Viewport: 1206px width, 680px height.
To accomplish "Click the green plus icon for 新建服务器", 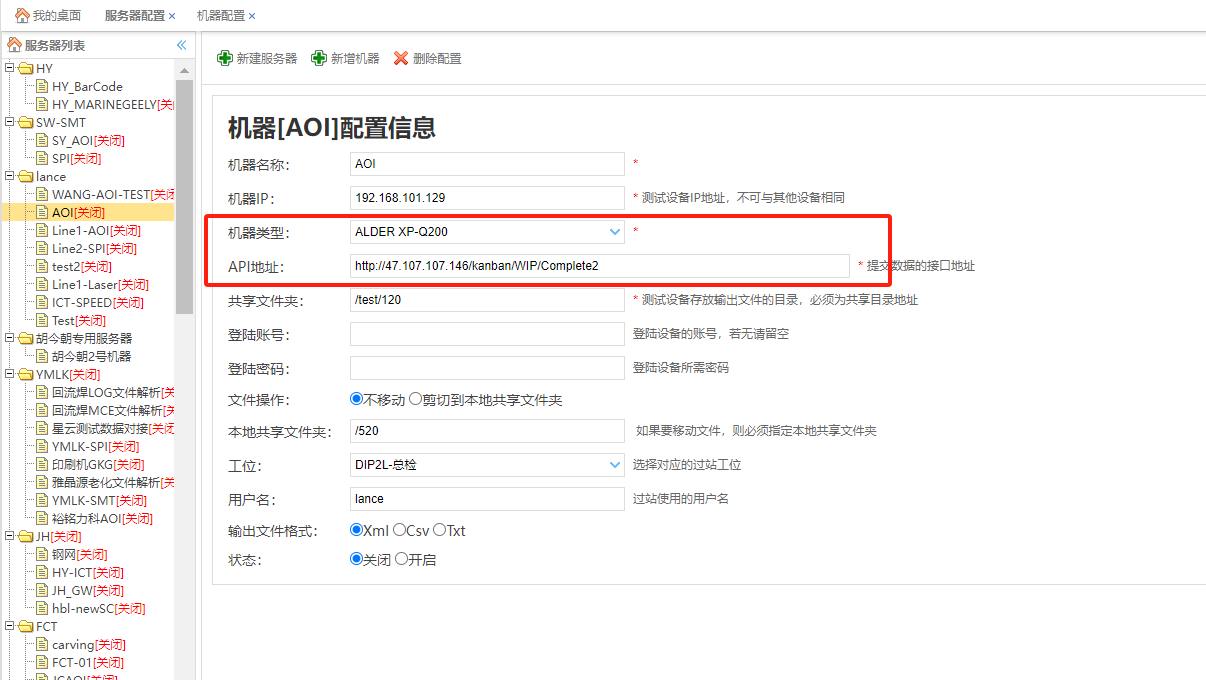I will (225, 59).
